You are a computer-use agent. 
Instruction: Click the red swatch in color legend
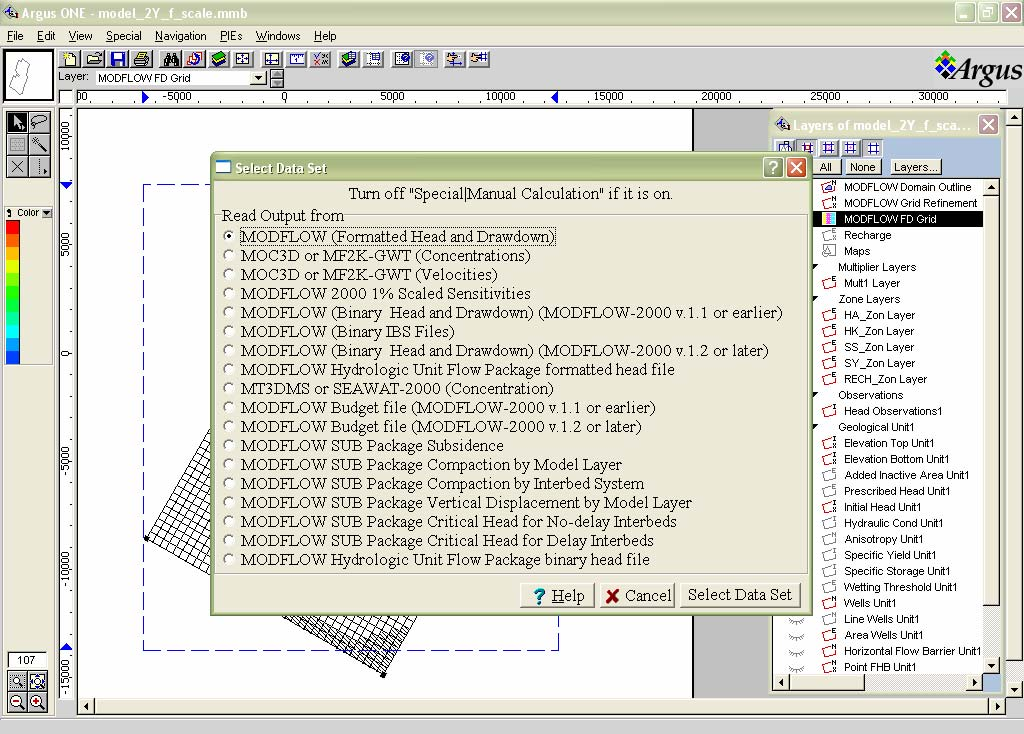click(12, 227)
